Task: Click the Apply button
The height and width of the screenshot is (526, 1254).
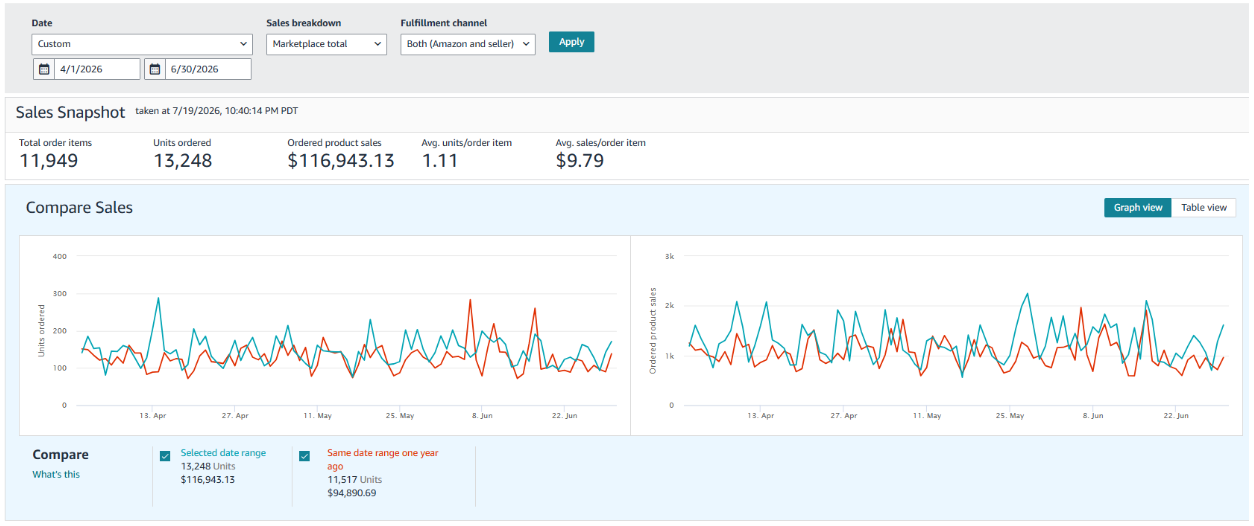Action: [571, 42]
